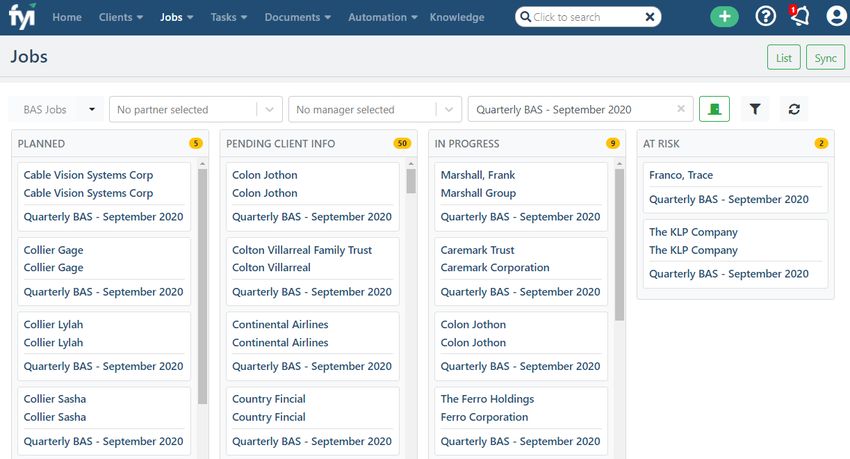Click the refresh jobs icon
Image resolution: width=850 pixels, height=459 pixels.
[x=794, y=109]
